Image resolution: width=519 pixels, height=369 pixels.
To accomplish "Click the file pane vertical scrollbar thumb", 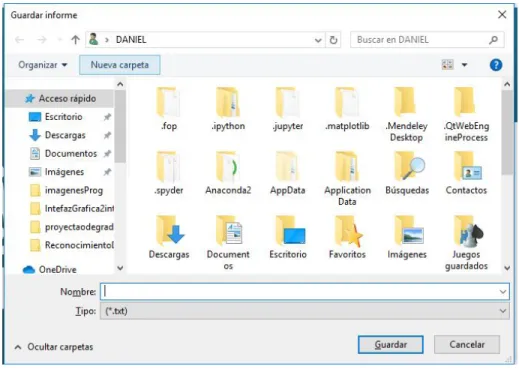I will point(507,132).
